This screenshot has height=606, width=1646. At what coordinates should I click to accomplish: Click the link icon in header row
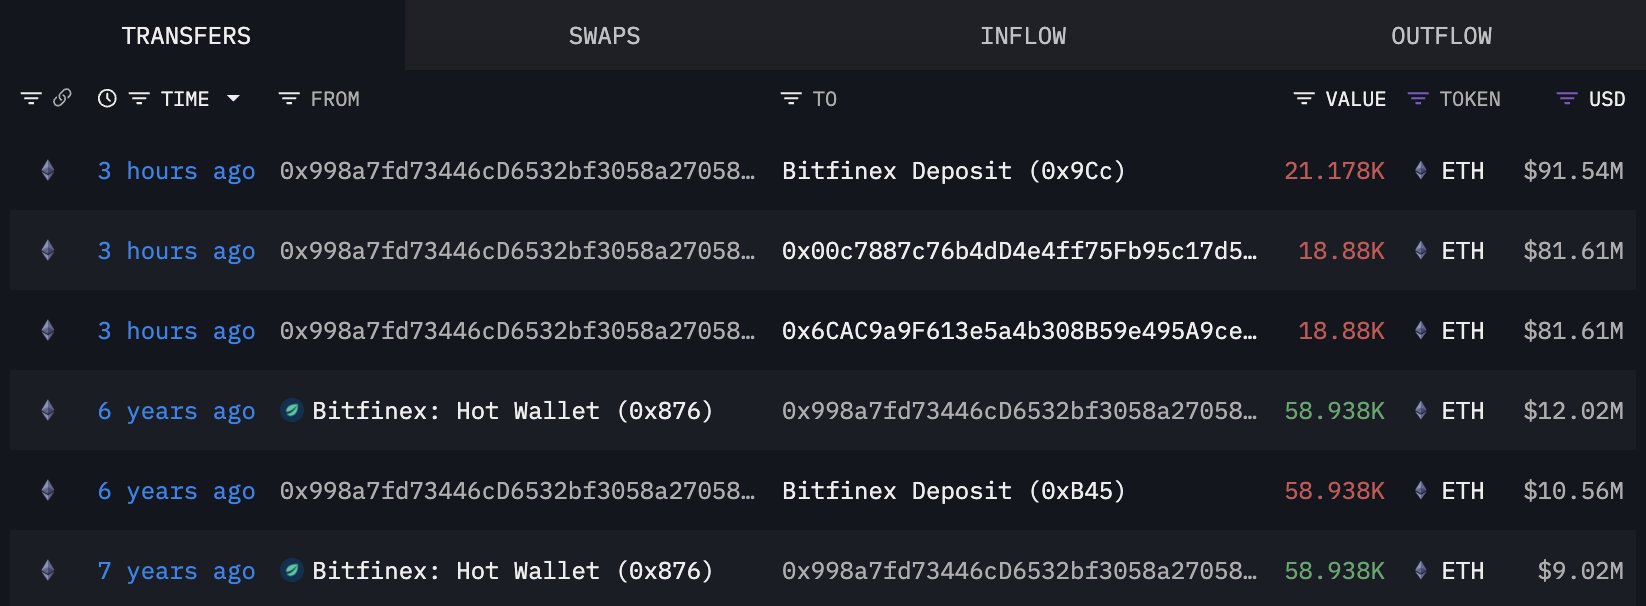62,98
